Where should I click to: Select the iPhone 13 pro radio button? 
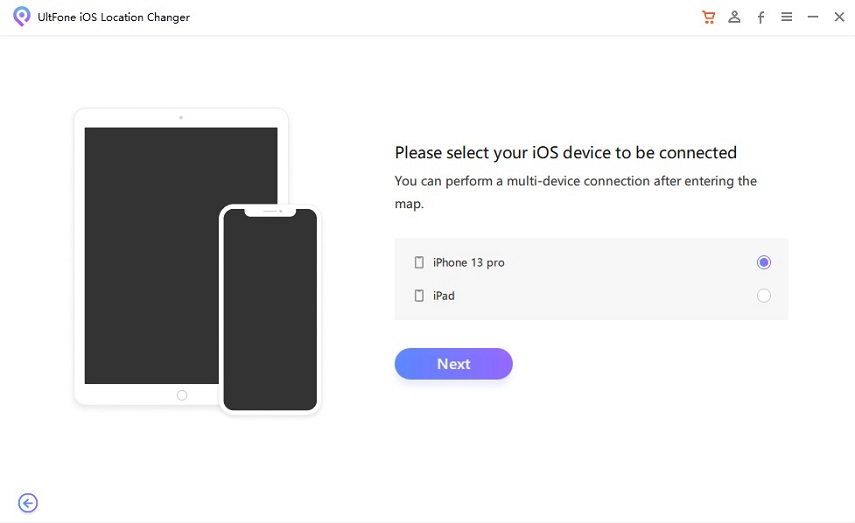(764, 262)
